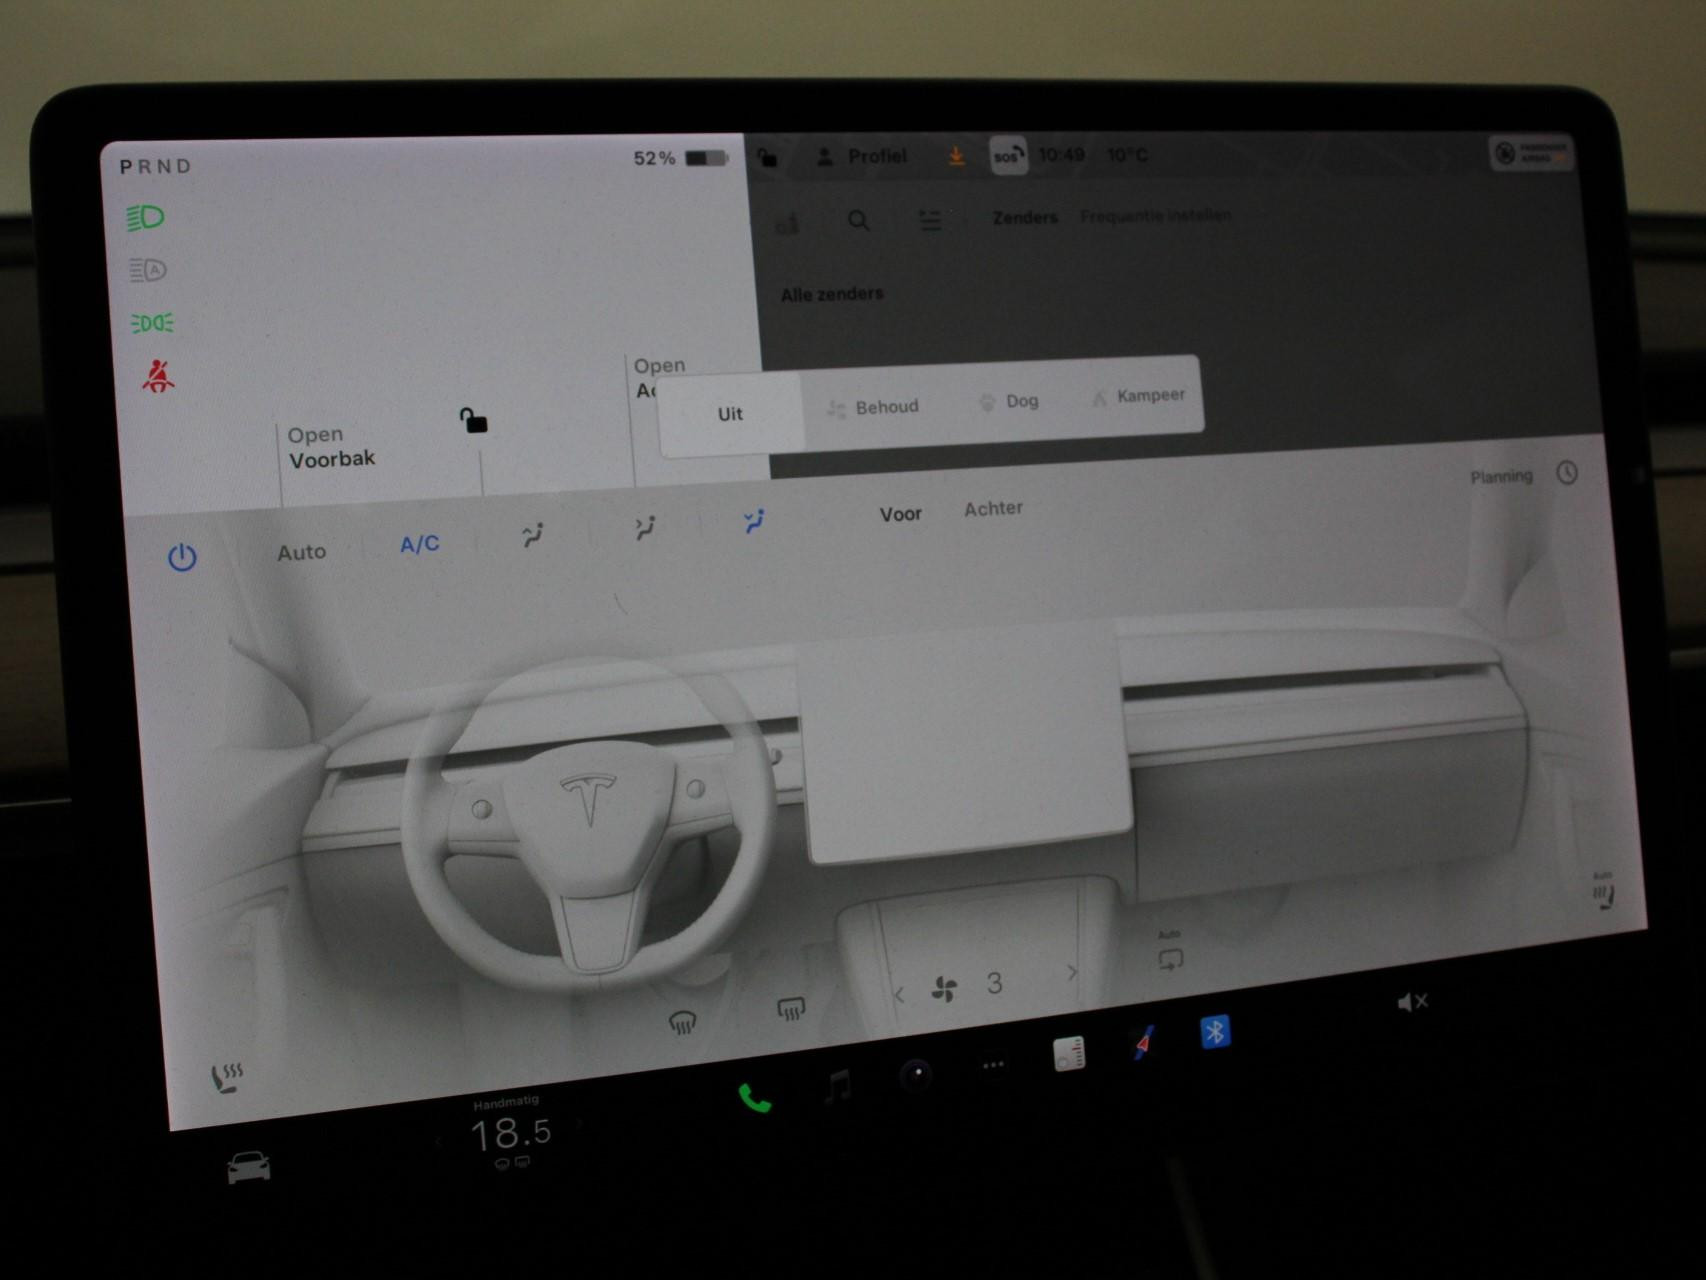Toggle the A/C setting
Image resolution: width=1706 pixels, height=1280 pixels.
point(419,544)
